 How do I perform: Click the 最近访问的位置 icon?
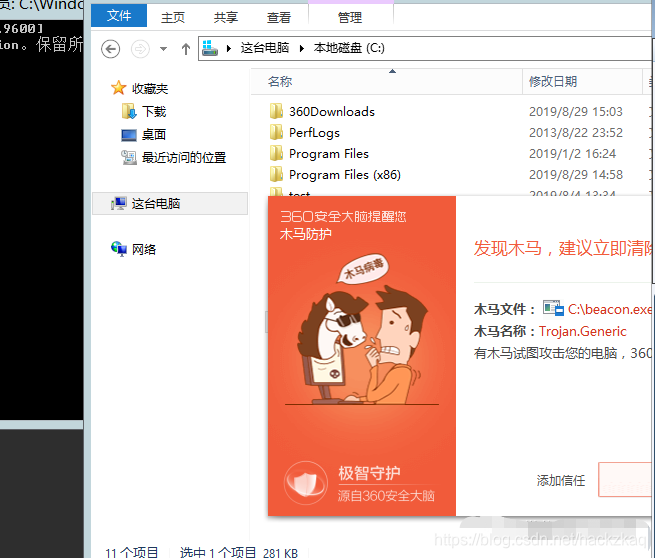click(x=129, y=157)
